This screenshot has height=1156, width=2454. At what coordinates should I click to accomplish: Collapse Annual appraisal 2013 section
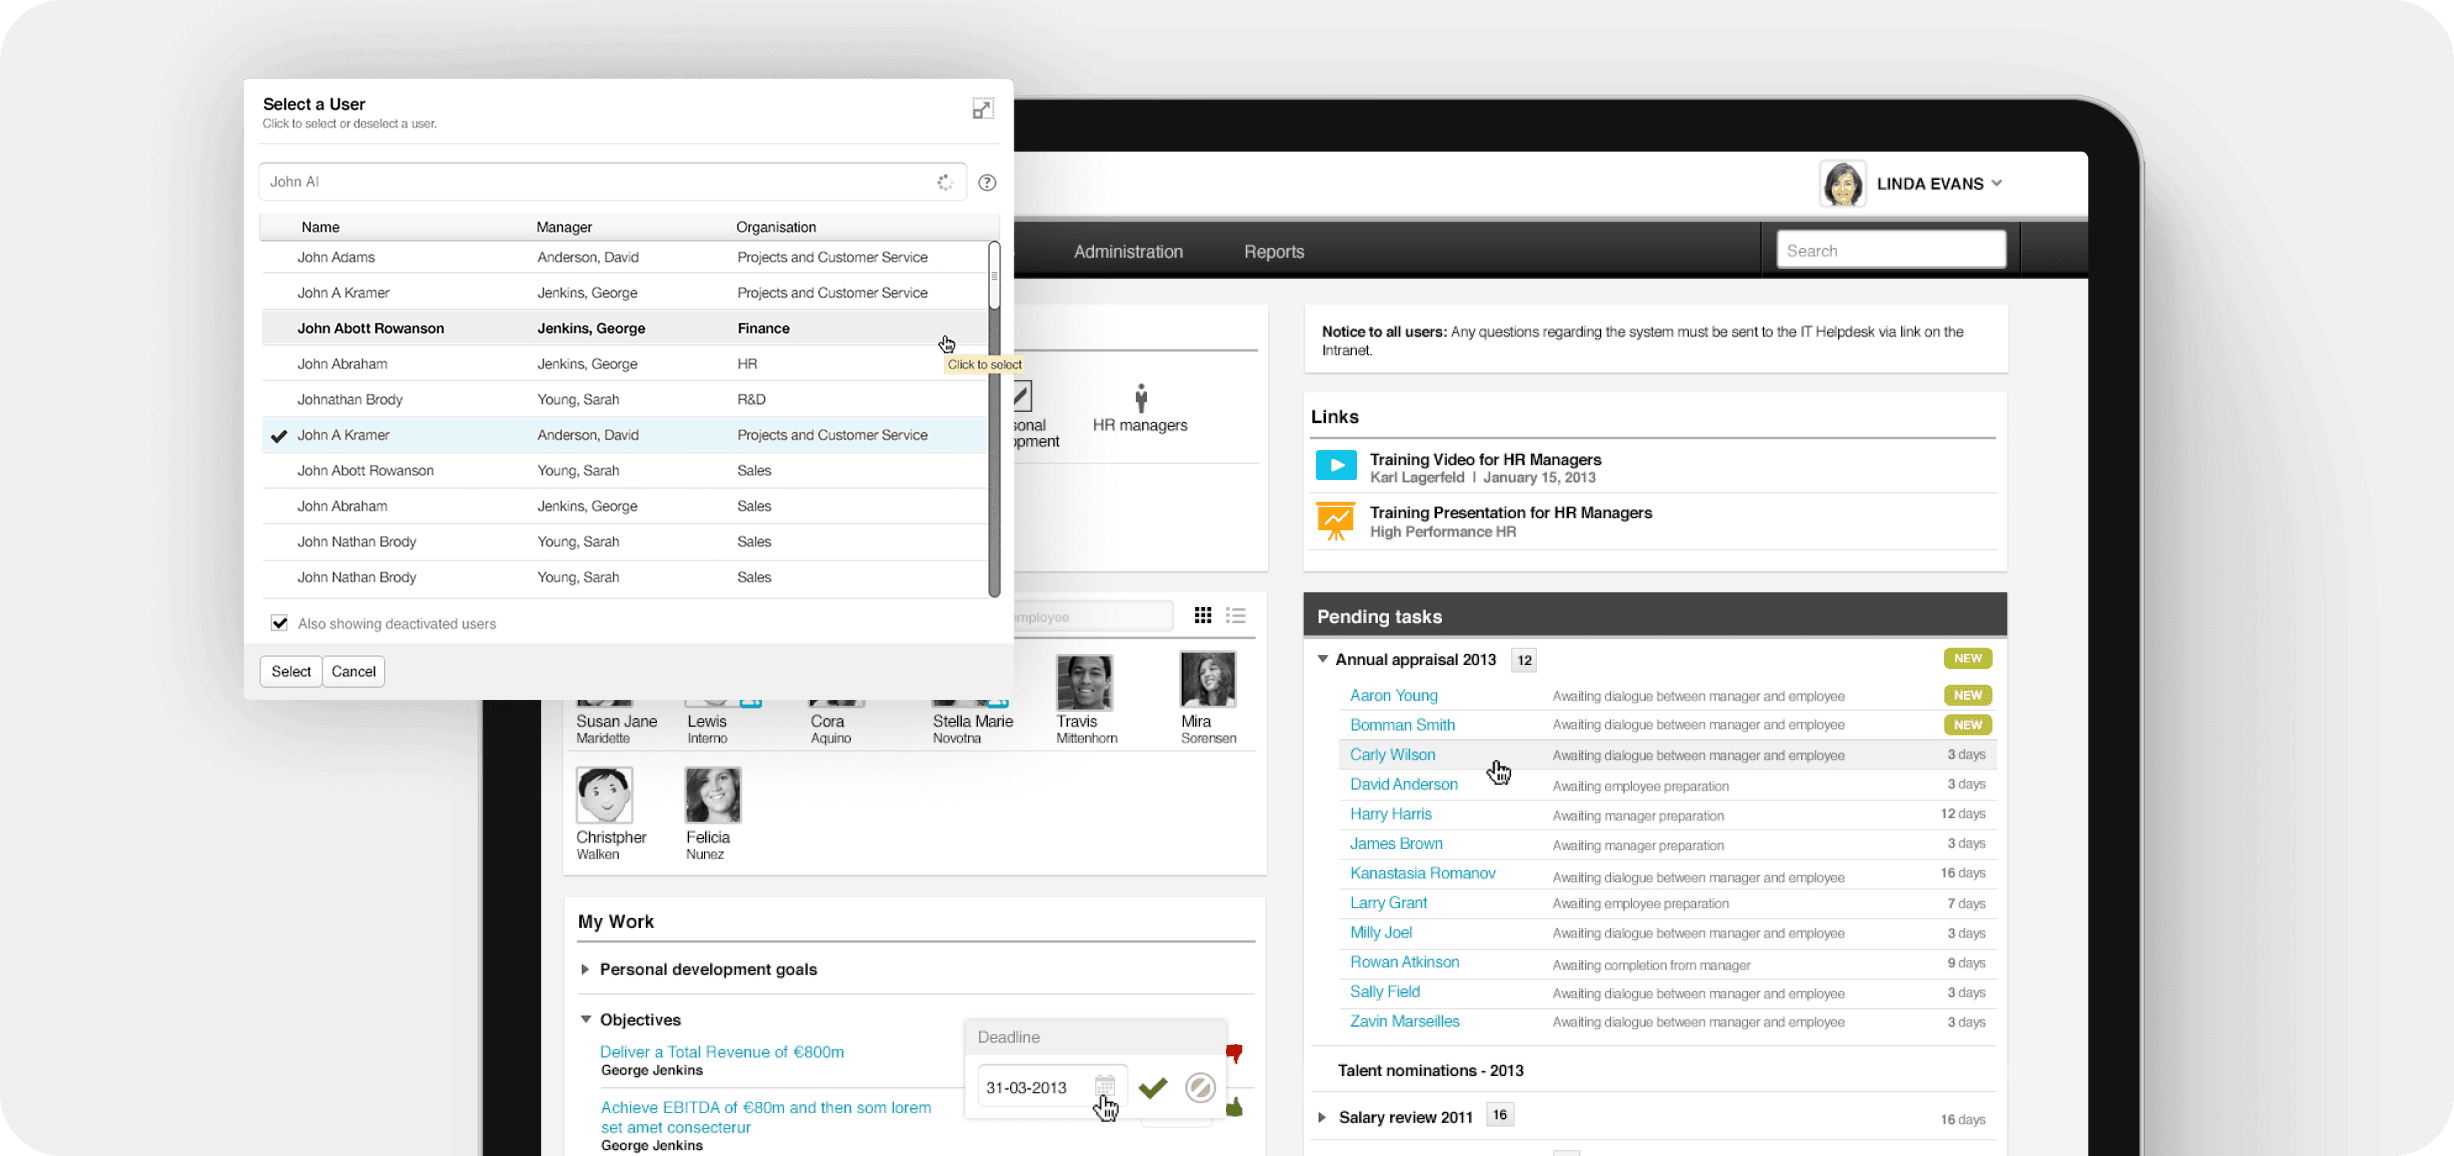(1323, 659)
